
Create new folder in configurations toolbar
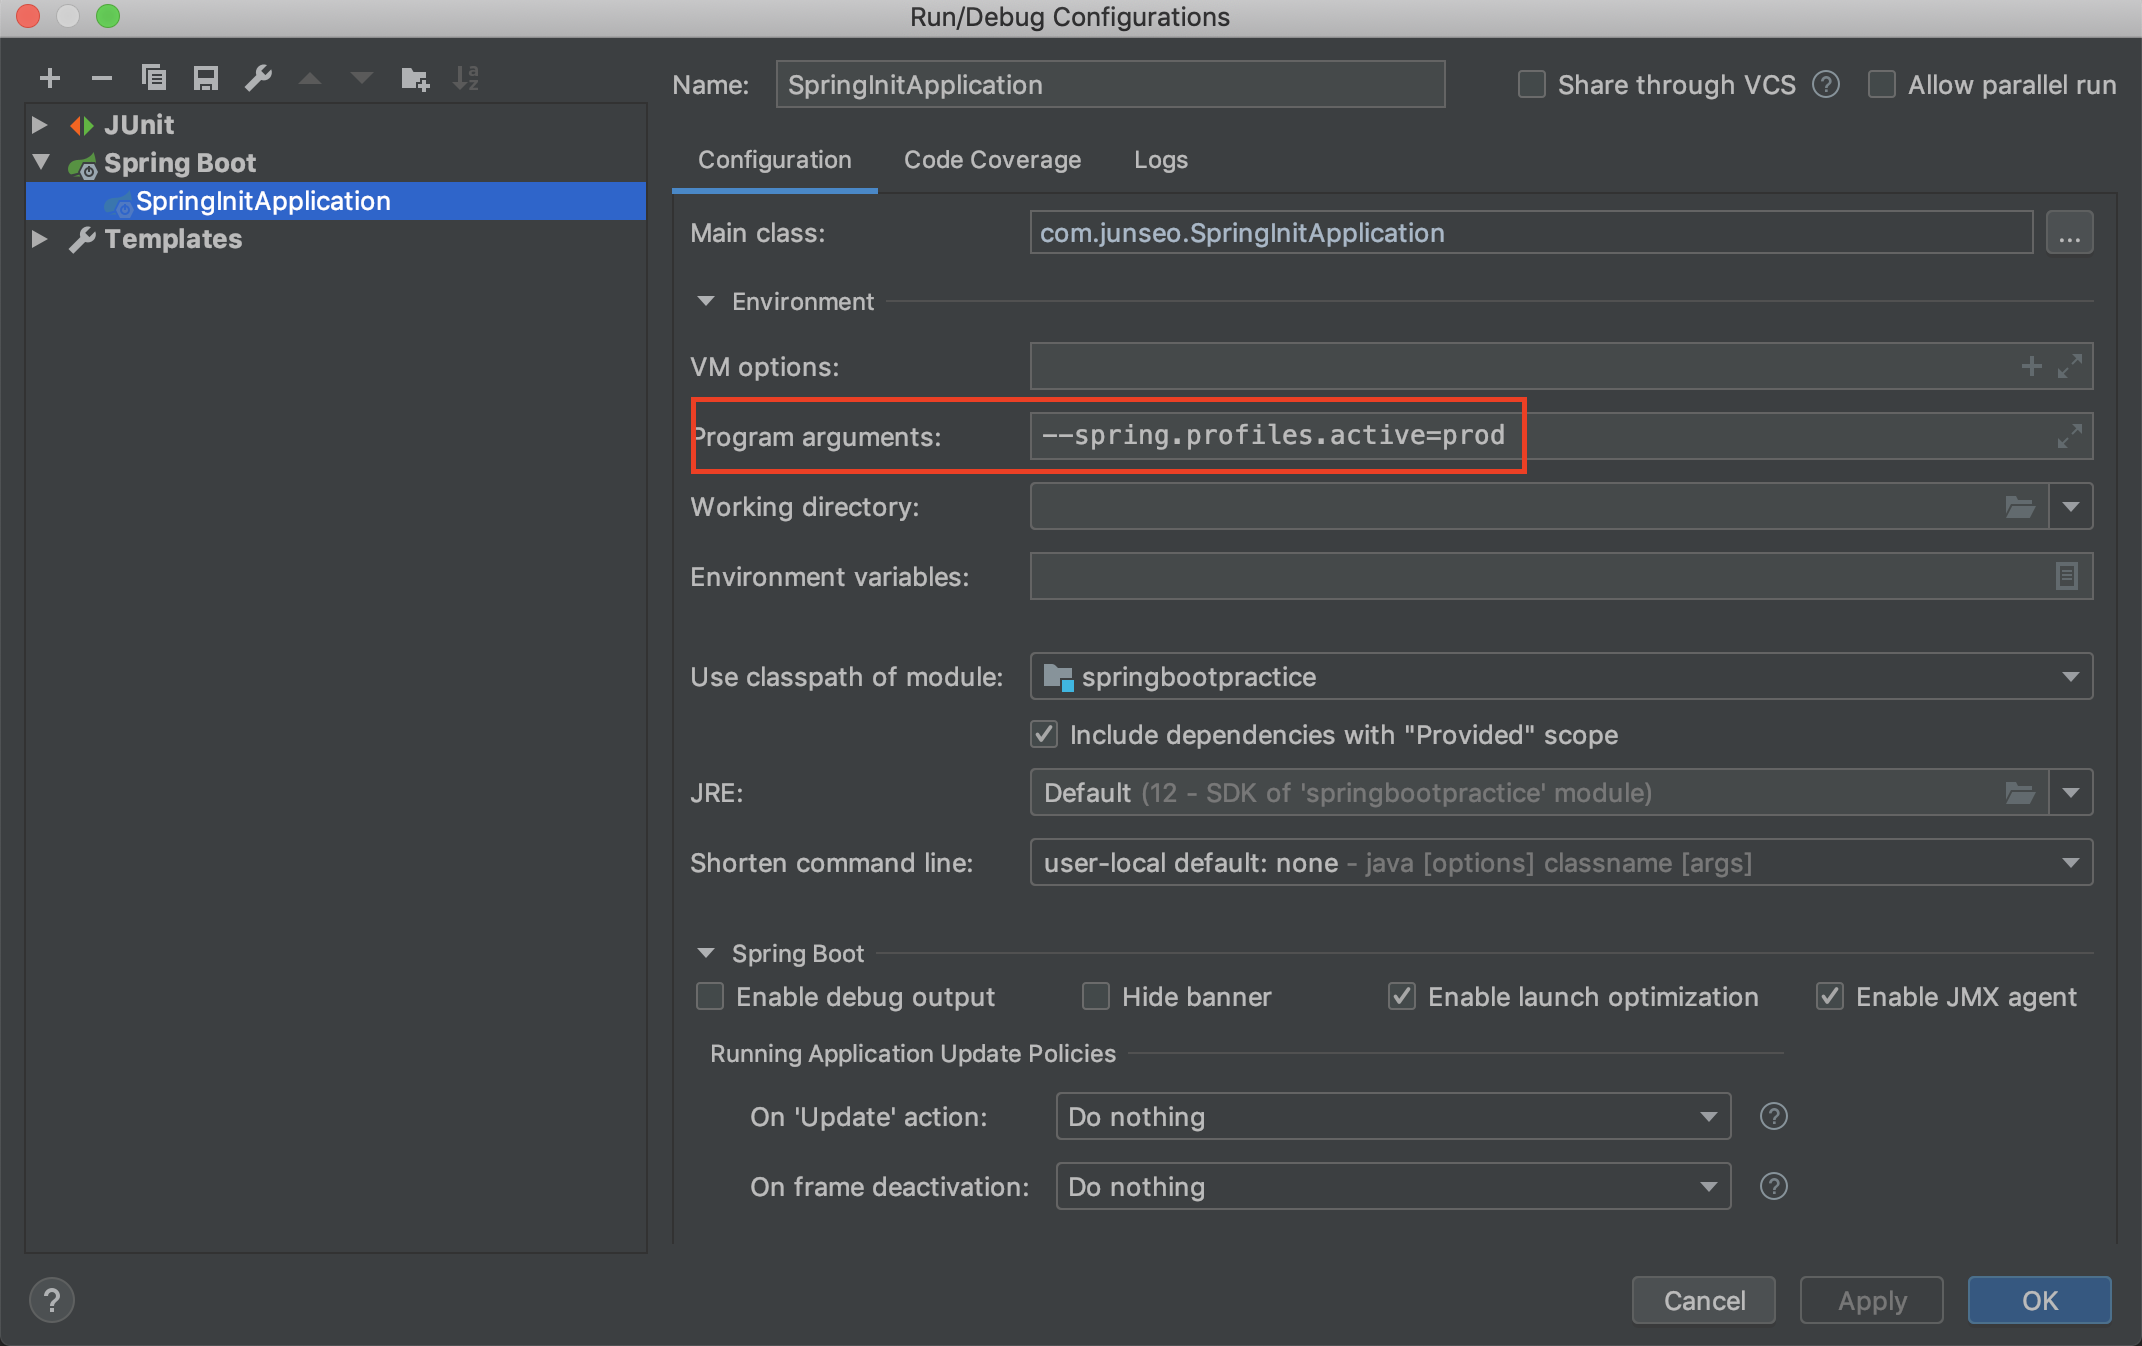[x=414, y=78]
